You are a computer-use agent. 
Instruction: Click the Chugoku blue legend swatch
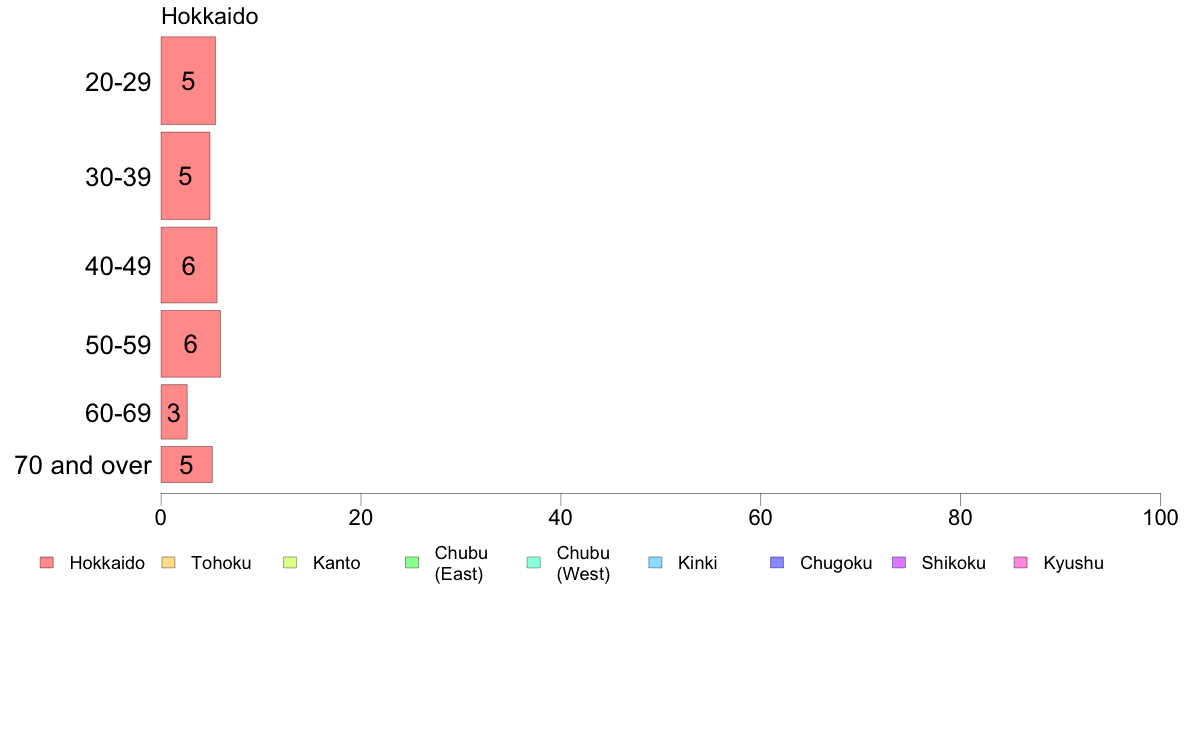tap(777, 562)
